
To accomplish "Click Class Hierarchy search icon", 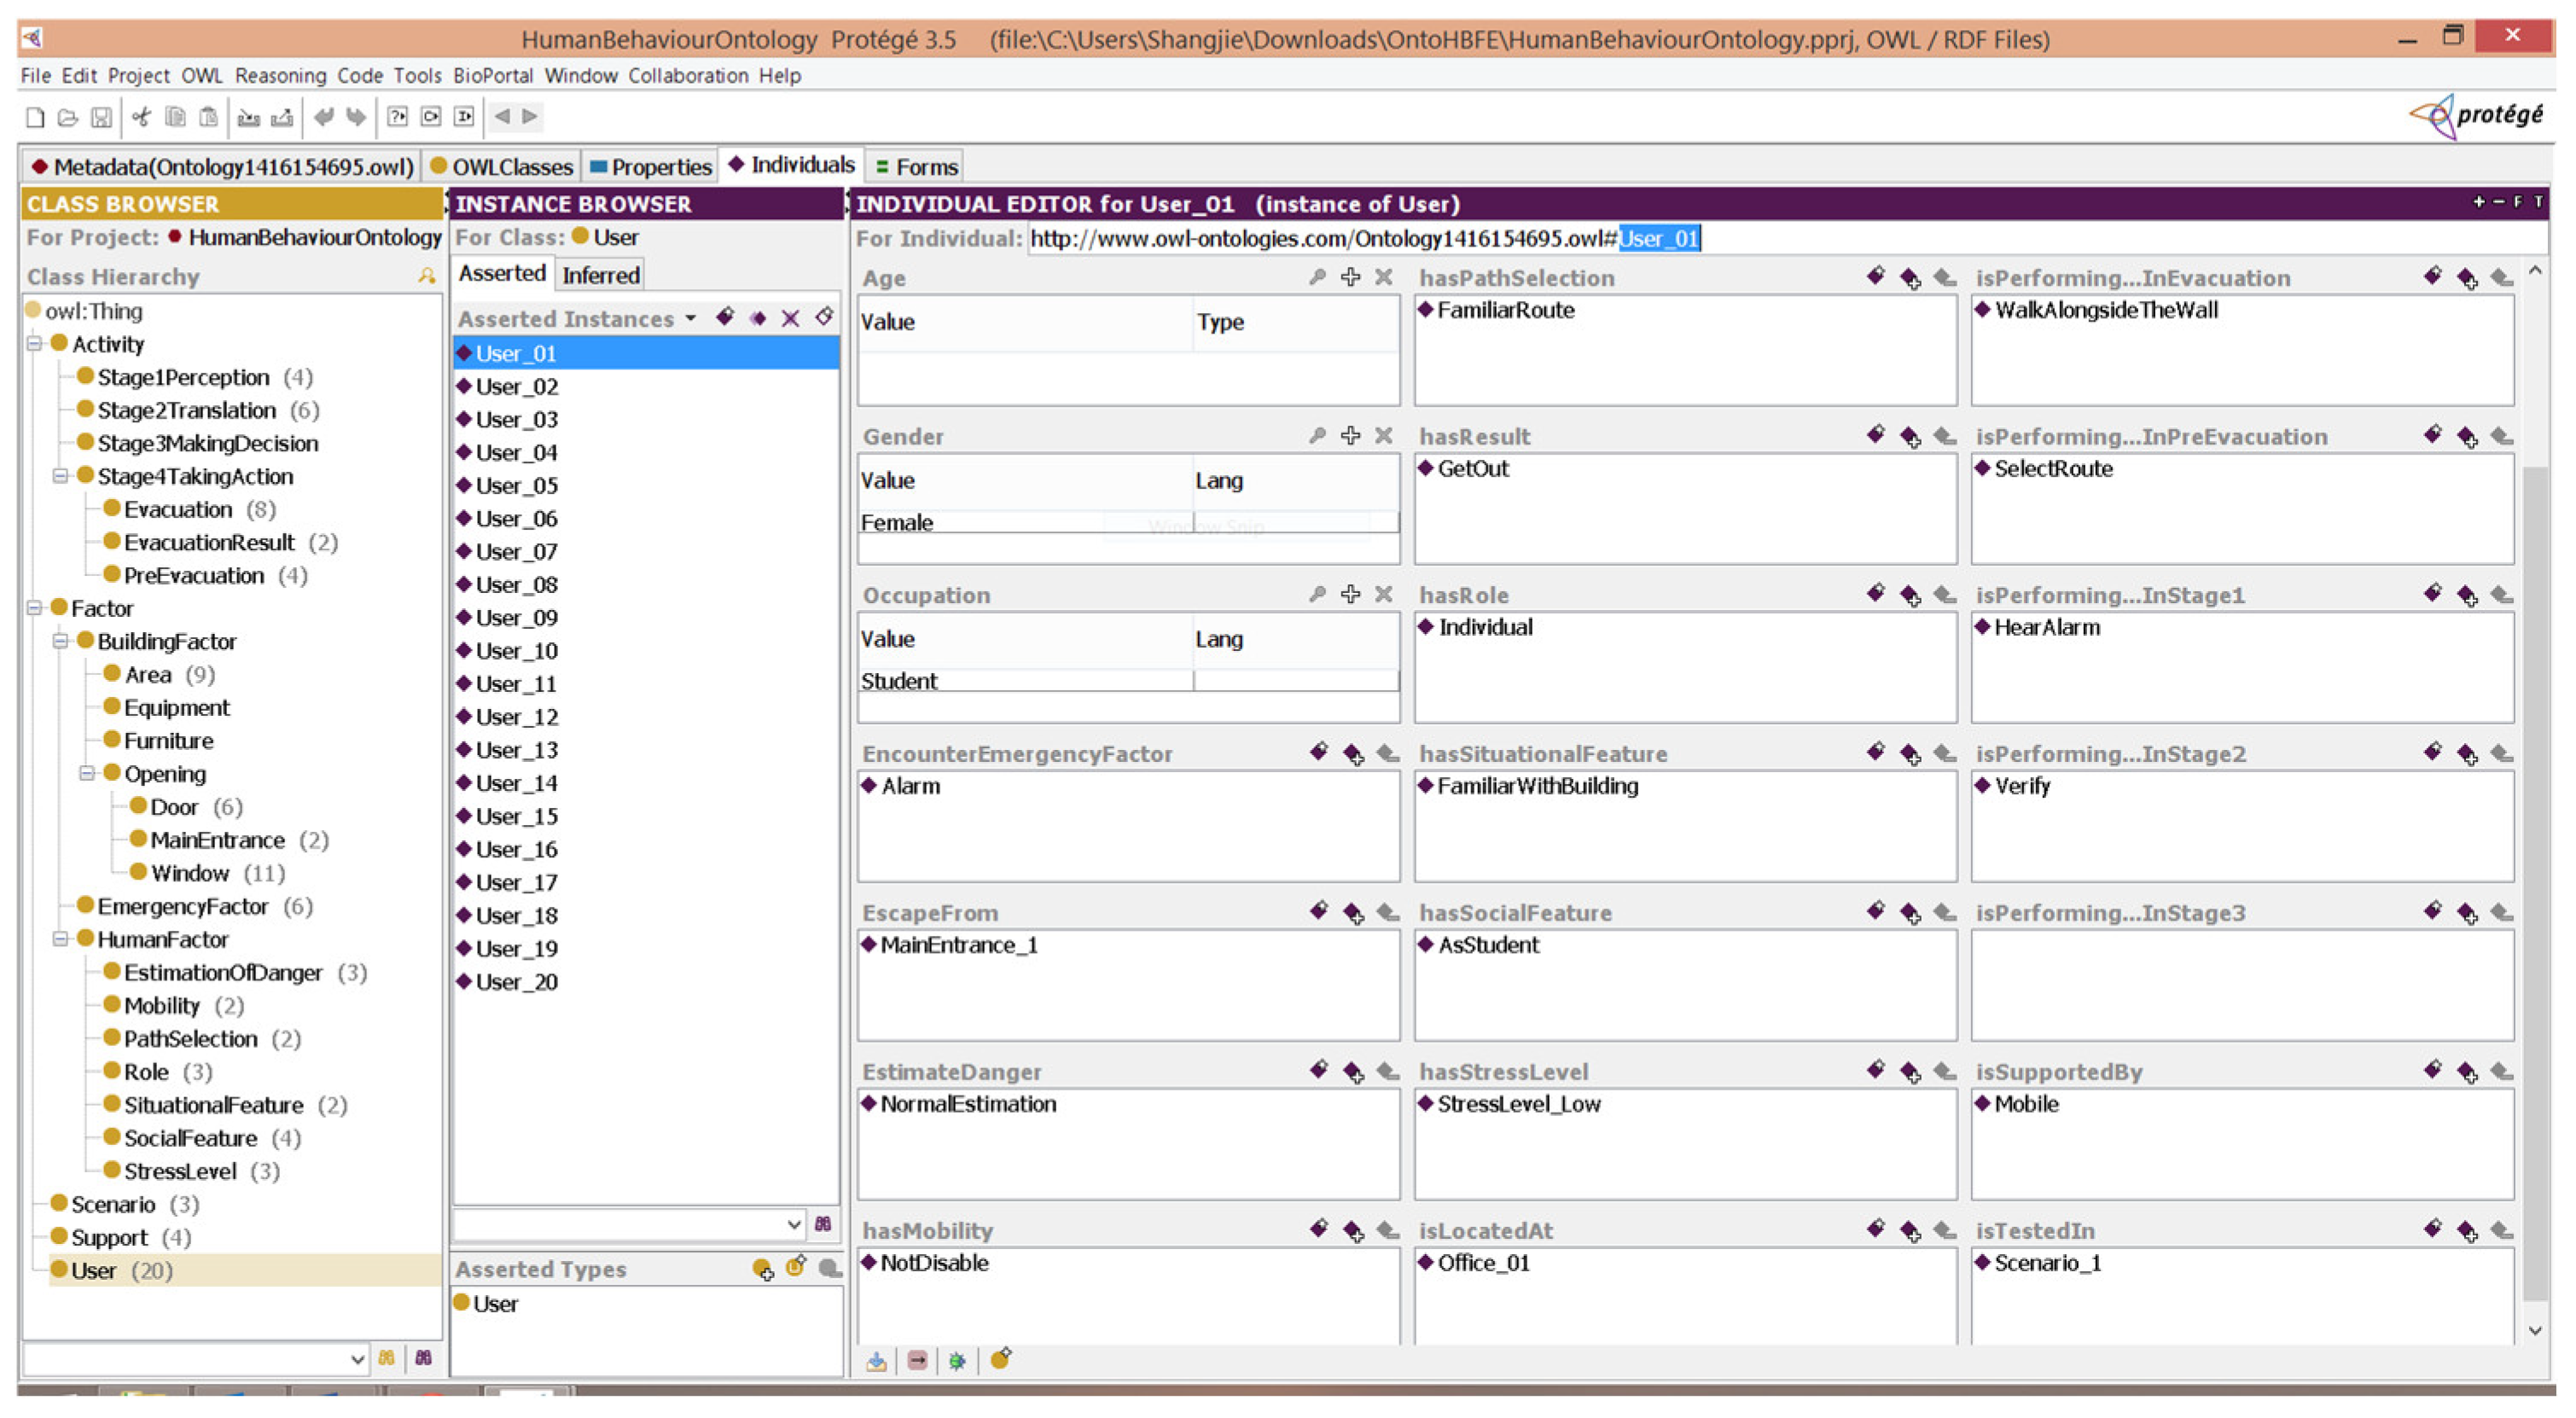I will (427, 276).
